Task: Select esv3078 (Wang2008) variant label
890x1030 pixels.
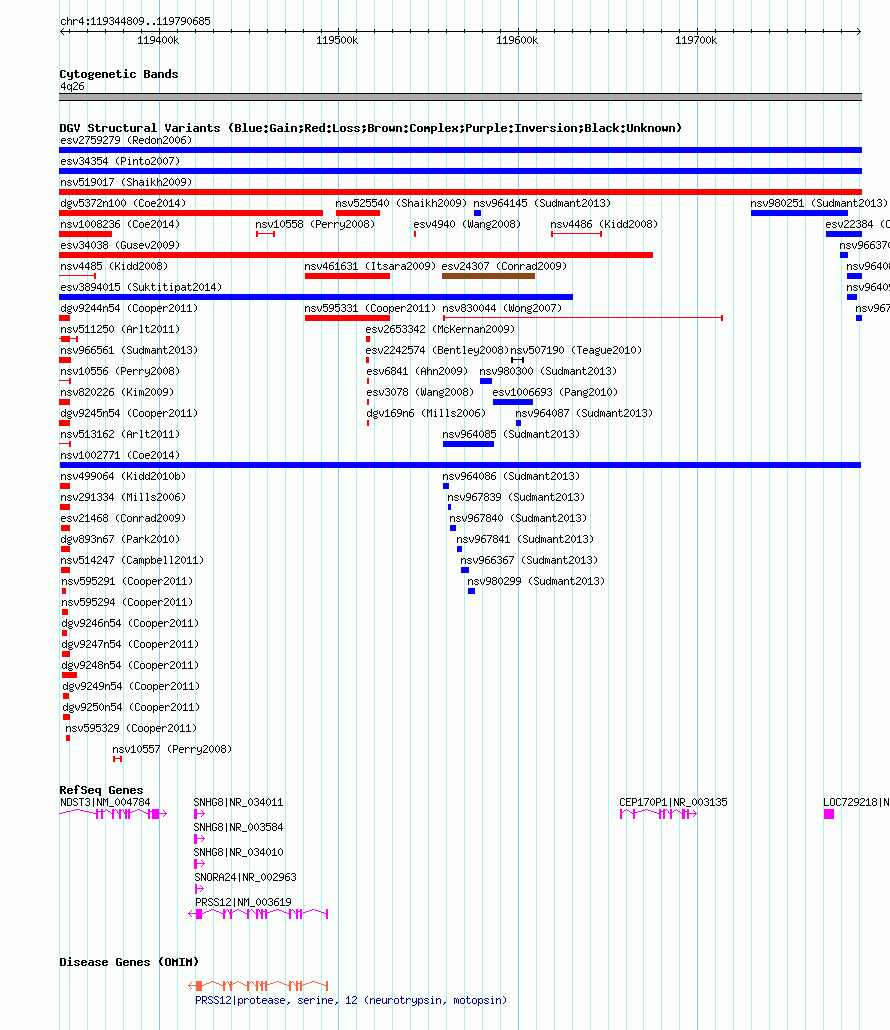Action: point(420,392)
